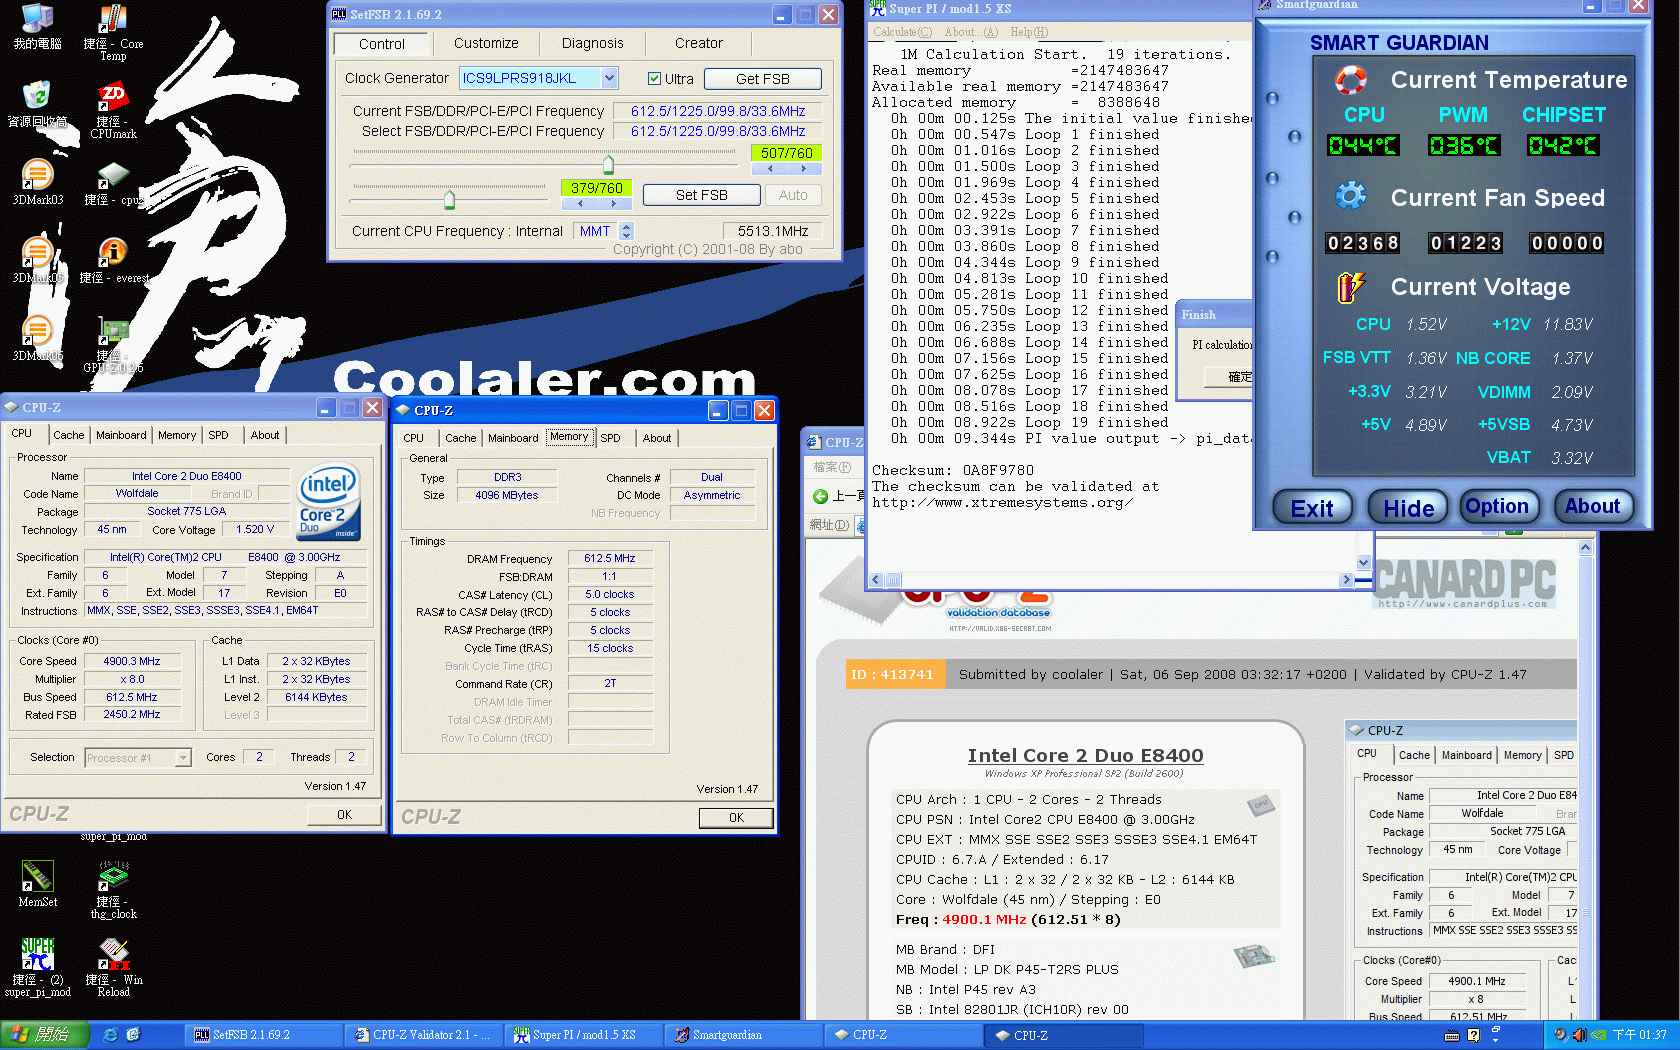Open the MemSet desktop shortcut

(38, 884)
